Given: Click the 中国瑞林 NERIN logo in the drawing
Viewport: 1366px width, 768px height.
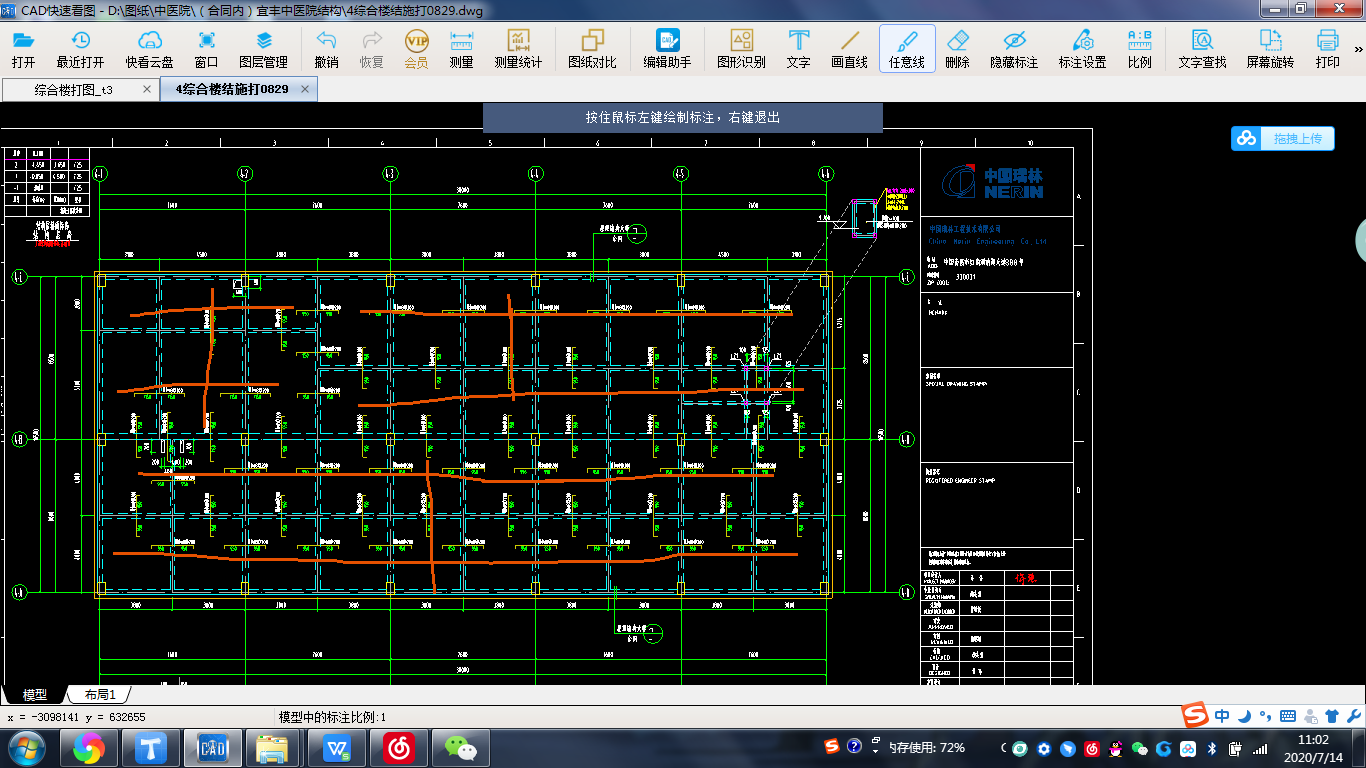Looking at the screenshot, I should 994,183.
